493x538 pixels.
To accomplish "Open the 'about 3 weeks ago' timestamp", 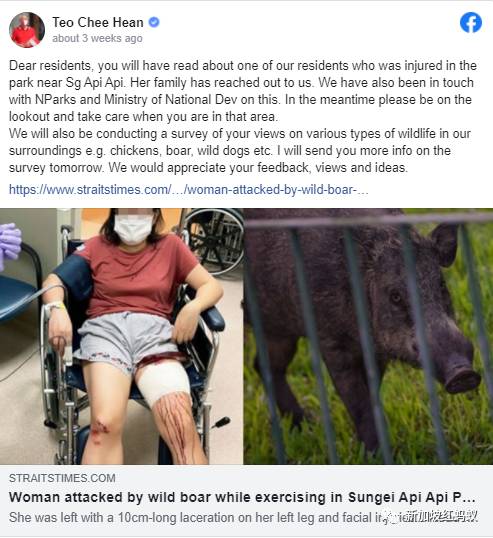I will [97, 38].
